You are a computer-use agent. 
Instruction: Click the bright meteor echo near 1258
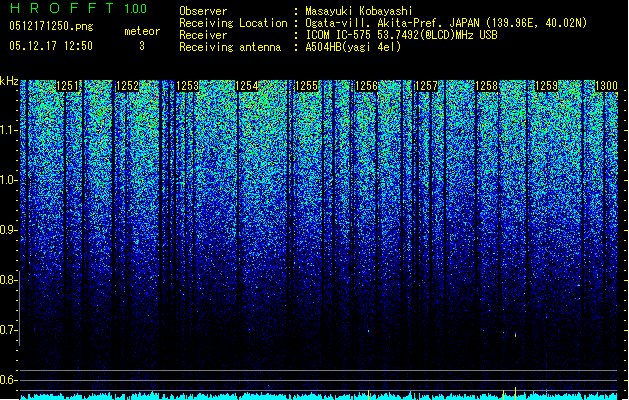(515, 335)
